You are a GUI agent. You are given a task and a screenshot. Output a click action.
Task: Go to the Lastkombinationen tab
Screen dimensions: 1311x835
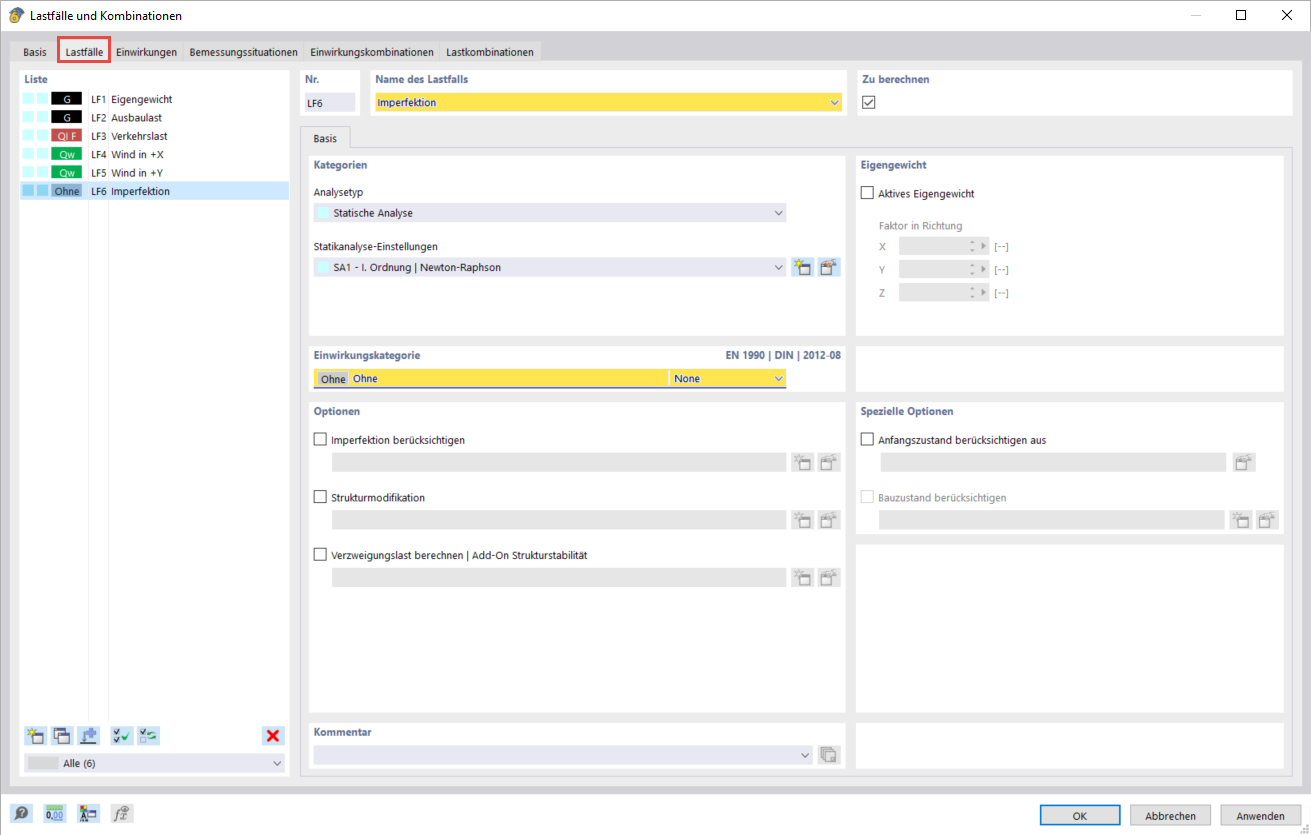coord(490,52)
